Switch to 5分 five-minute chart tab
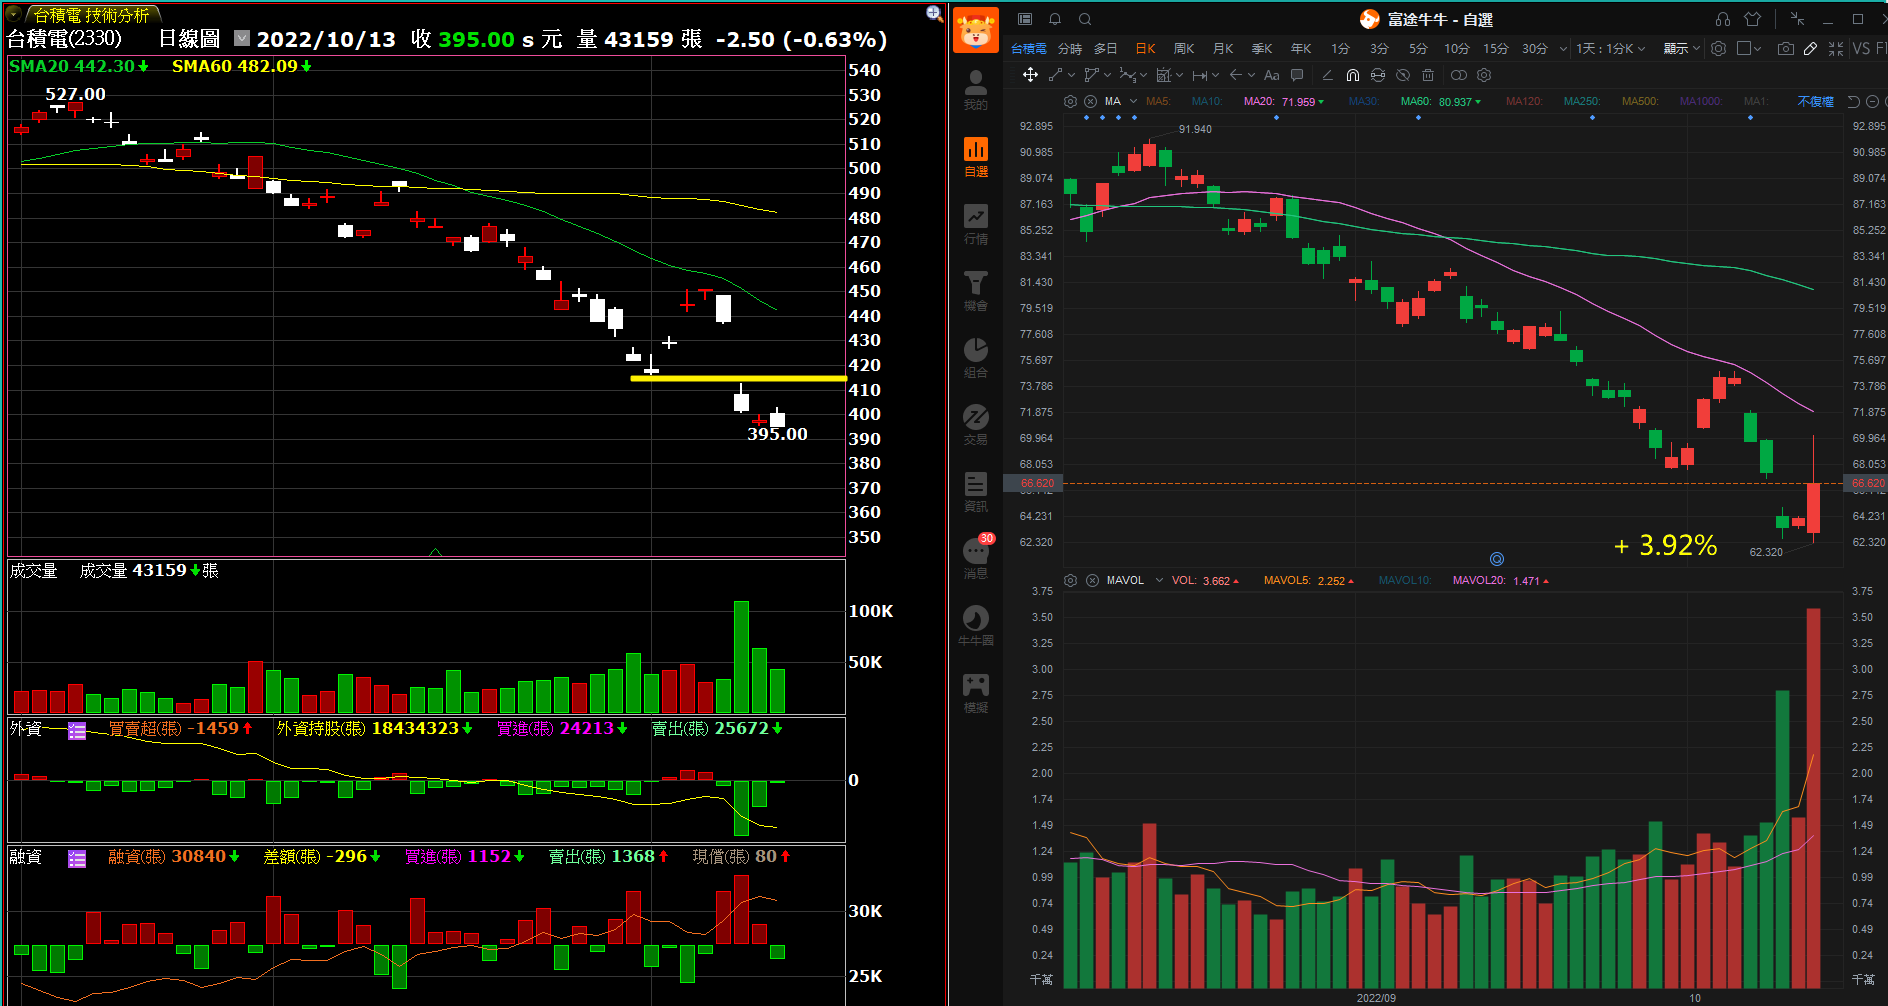 (x=1418, y=48)
